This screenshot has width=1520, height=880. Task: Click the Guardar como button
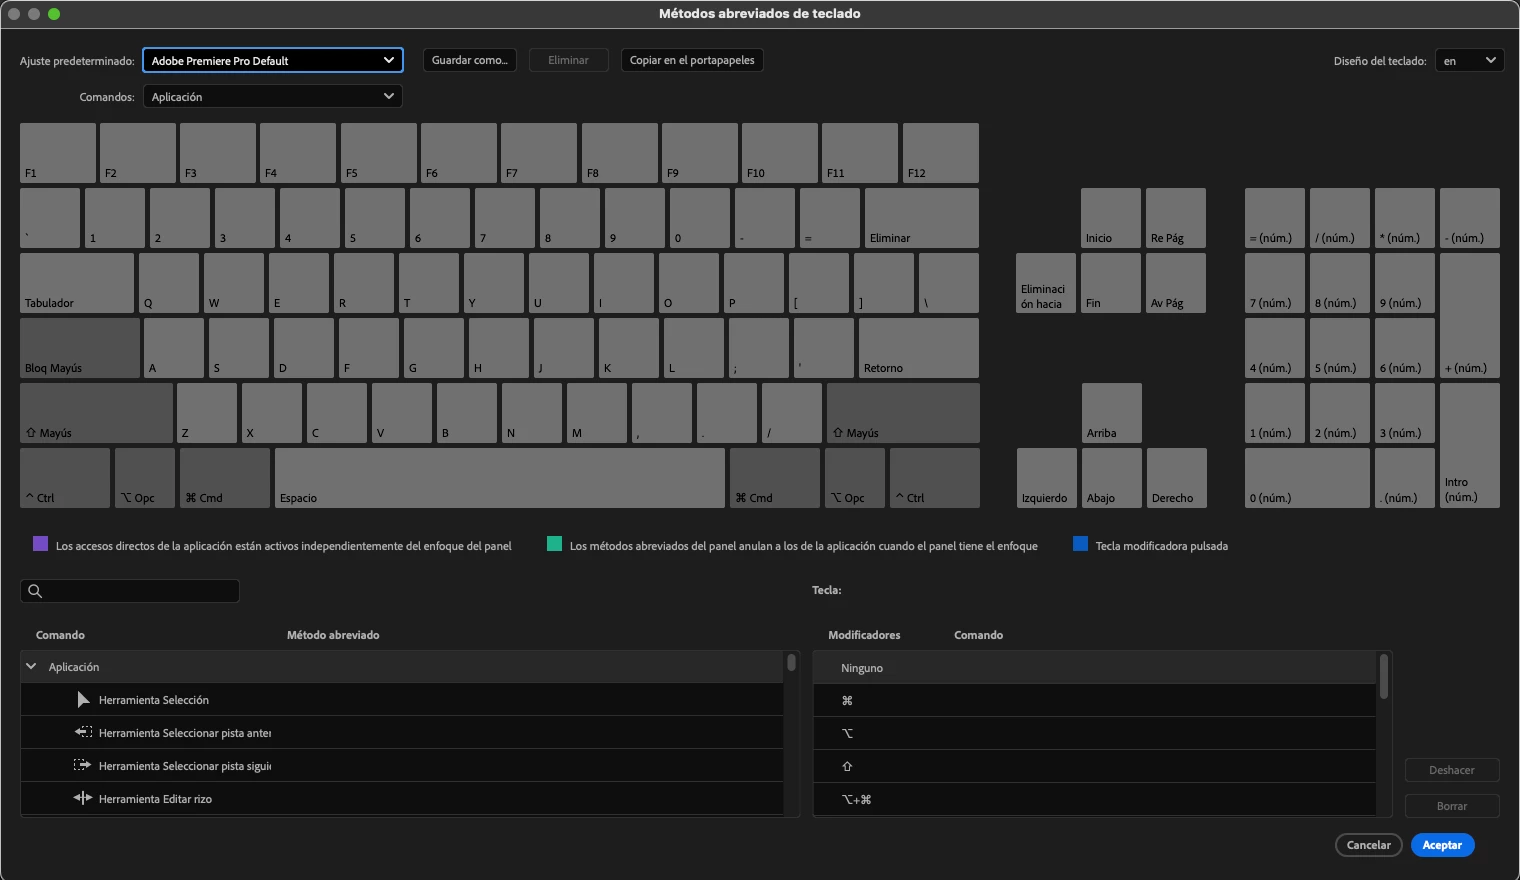click(x=470, y=60)
